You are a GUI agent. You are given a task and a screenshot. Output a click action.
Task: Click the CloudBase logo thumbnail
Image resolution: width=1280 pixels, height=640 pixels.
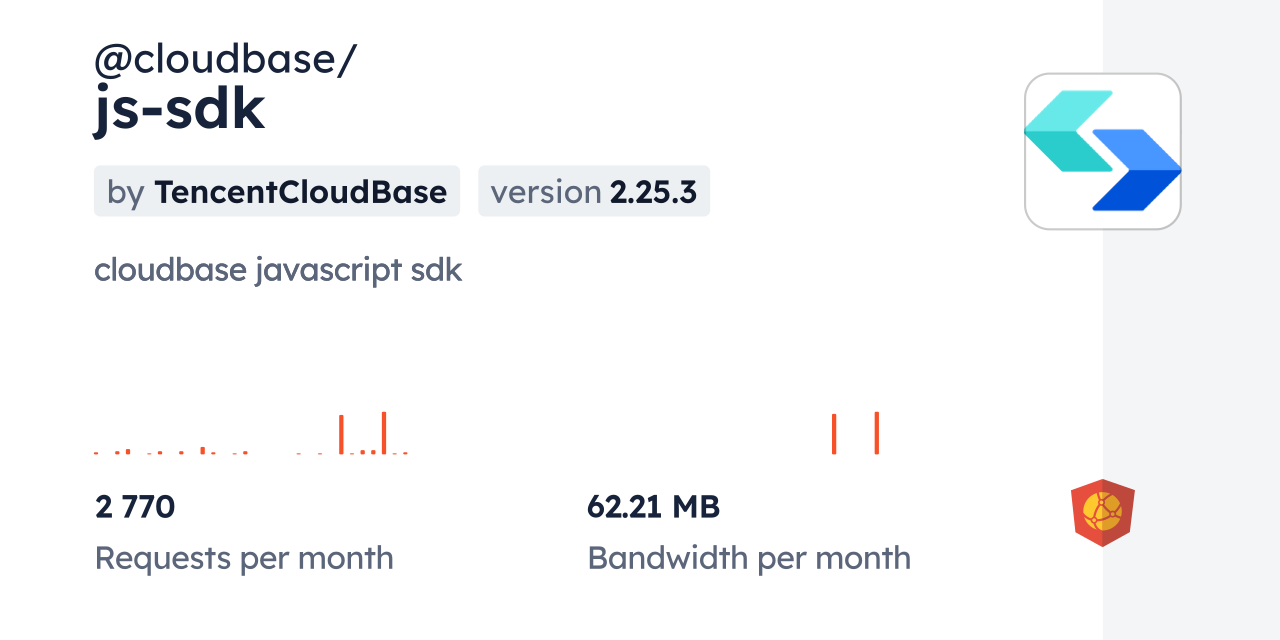click(1102, 151)
